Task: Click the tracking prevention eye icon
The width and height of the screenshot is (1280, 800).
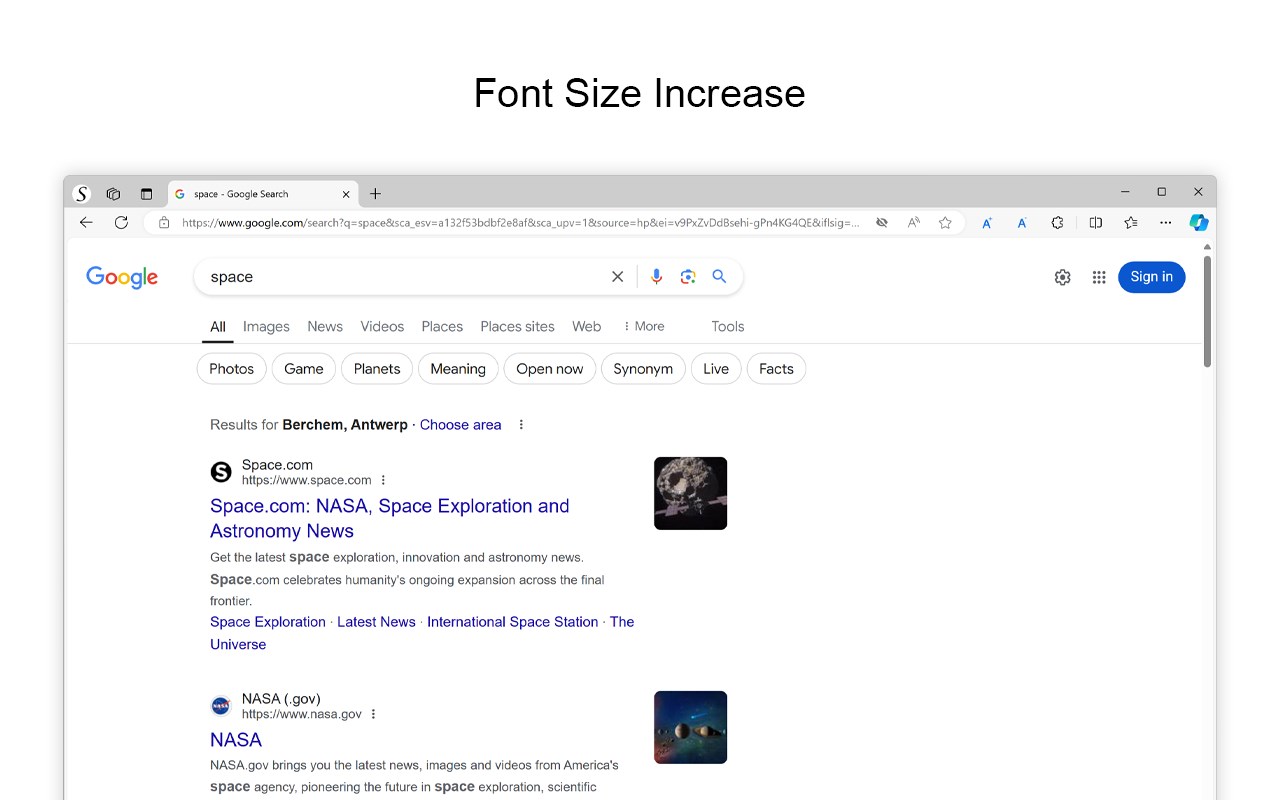Action: (x=881, y=223)
